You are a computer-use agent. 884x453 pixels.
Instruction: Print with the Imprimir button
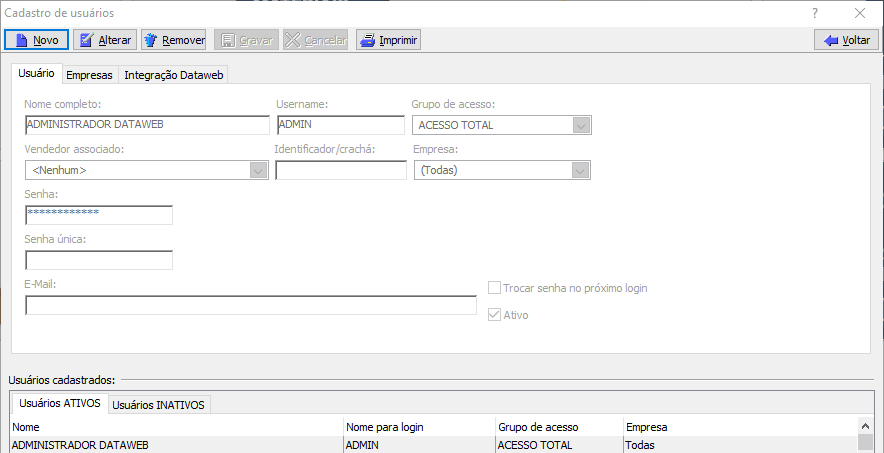pyautogui.click(x=388, y=40)
